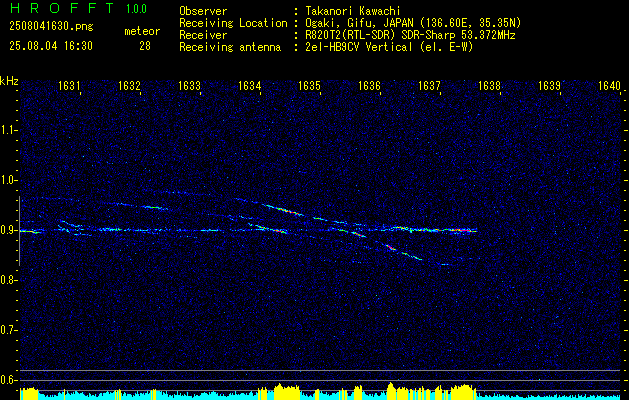Screen dimensions: 629x400
Task: Click the 1.1 kHz axis label
Action: click(8, 130)
